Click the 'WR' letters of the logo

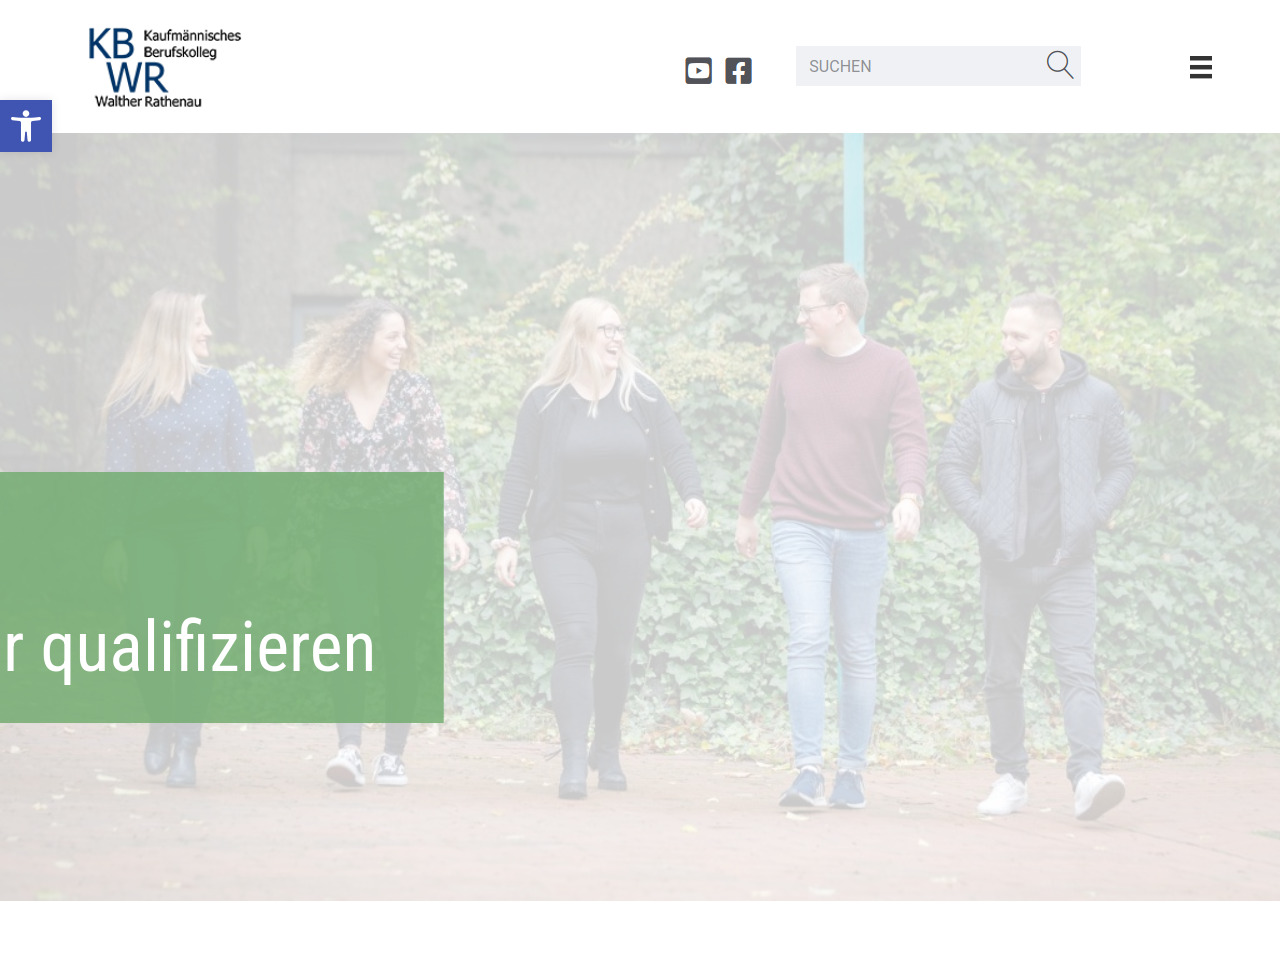click(x=137, y=77)
